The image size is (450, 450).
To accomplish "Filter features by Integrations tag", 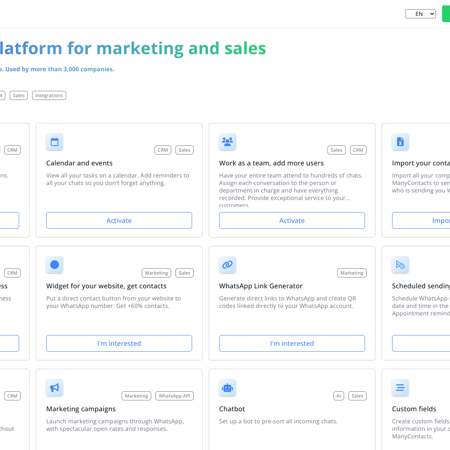I will point(49,95).
